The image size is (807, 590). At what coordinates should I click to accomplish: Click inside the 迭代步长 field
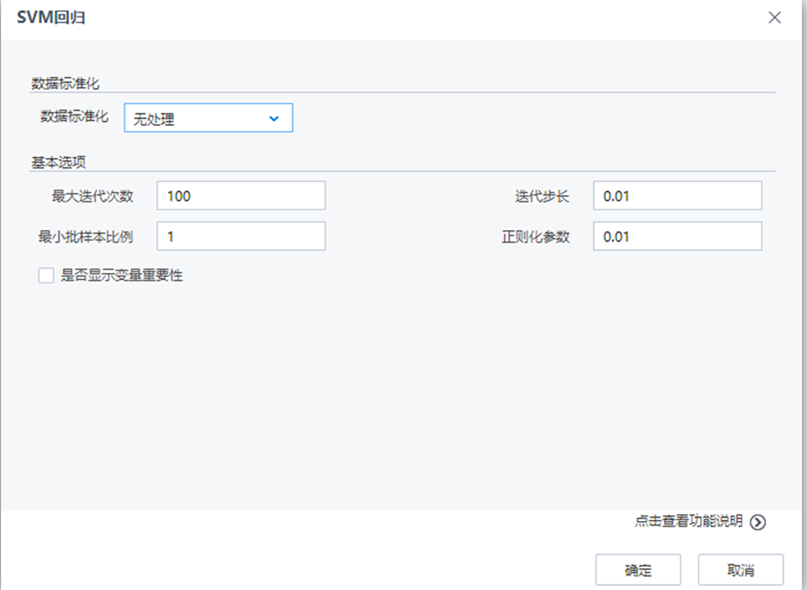click(677, 195)
